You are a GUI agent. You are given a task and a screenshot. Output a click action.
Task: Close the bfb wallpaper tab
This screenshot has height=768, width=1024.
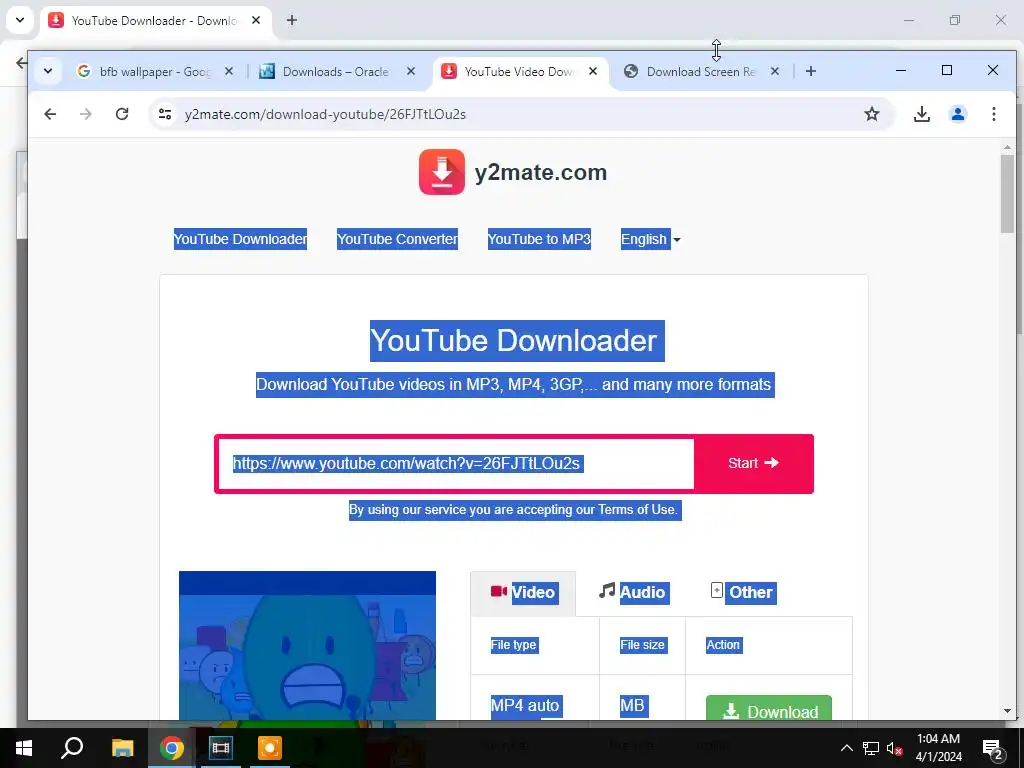[x=229, y=71]
